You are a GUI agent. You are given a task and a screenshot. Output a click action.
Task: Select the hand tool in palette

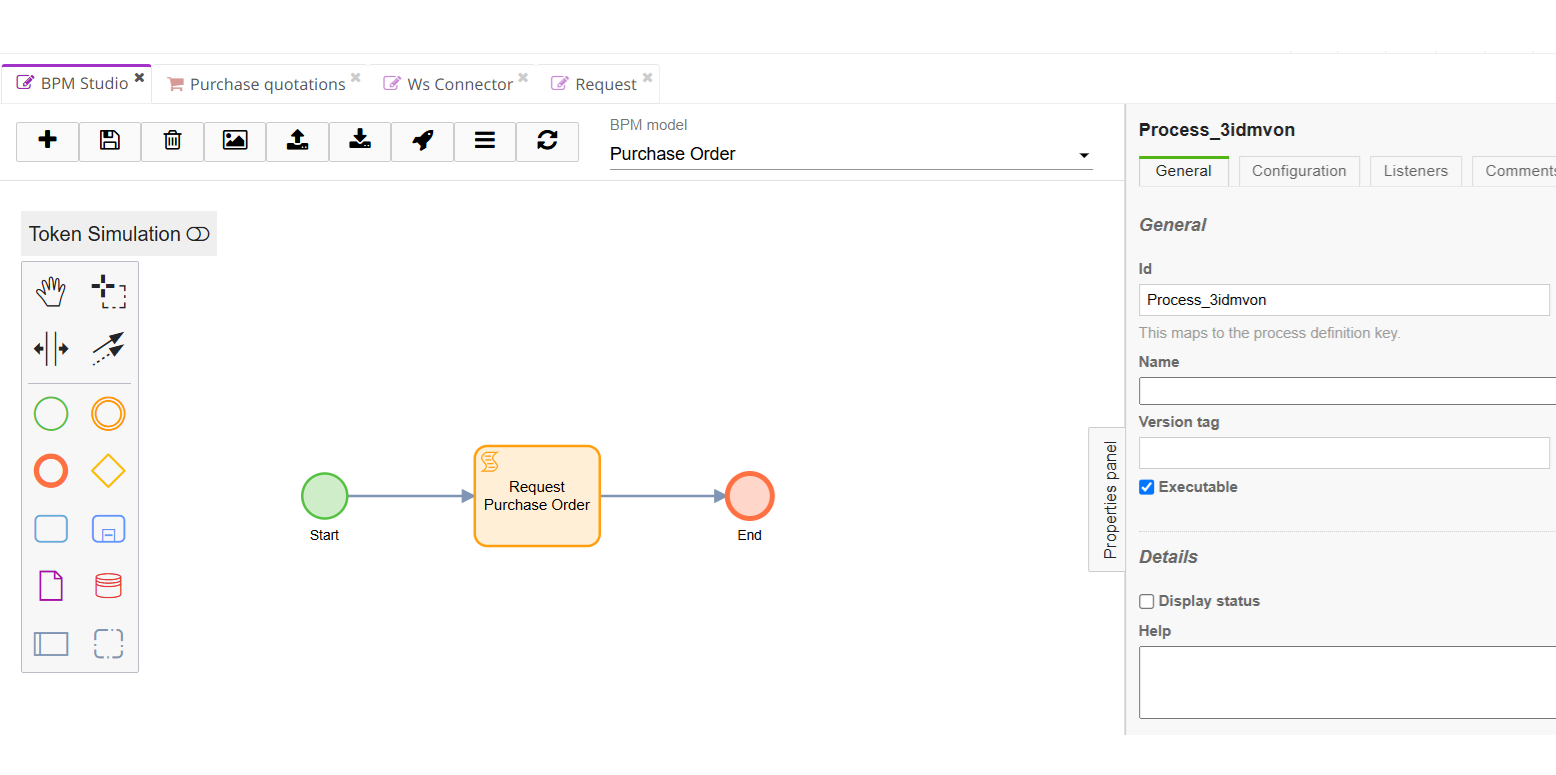point(51,292)
